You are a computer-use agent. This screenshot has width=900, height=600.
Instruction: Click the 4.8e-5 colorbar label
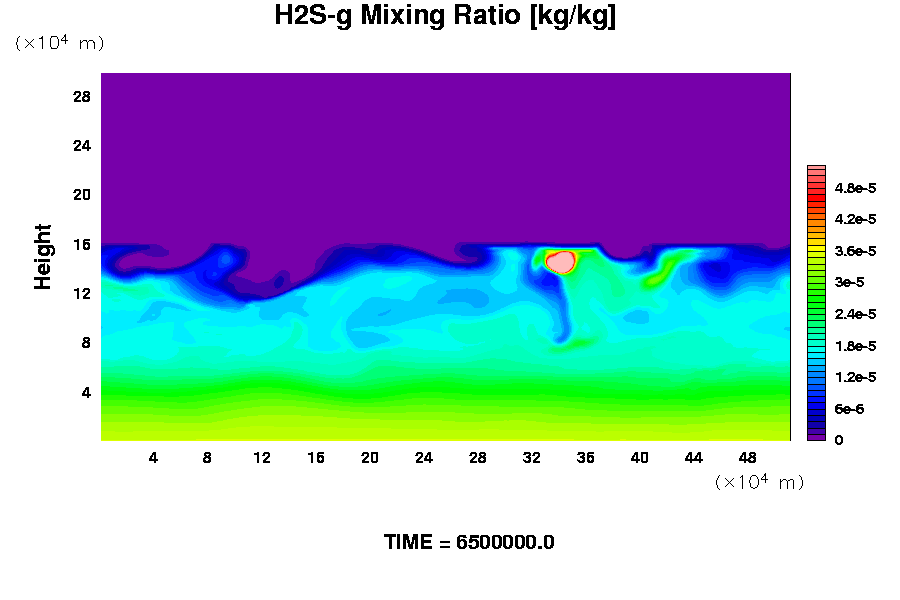[x=855, y=188]
